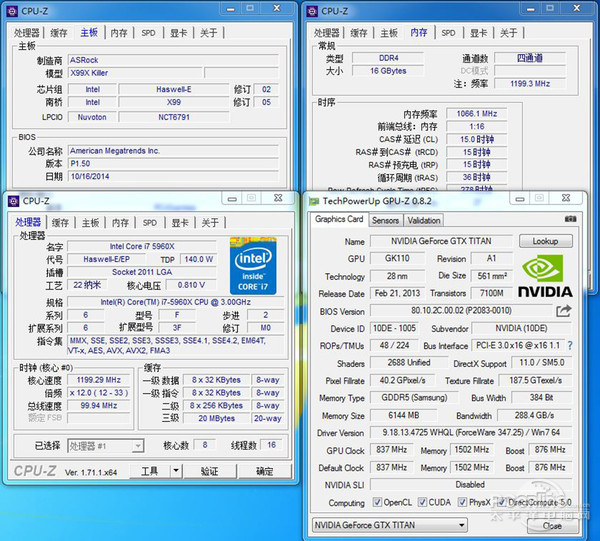Click the Socket 2011 LGA value
This screenshot has width=600, height=541.
tap(142, 272)
